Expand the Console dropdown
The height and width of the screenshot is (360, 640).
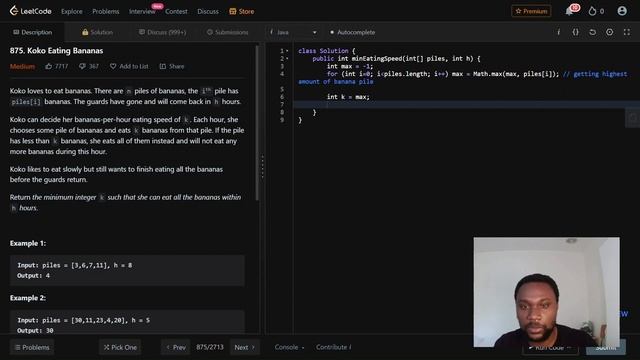click(289, 347)
